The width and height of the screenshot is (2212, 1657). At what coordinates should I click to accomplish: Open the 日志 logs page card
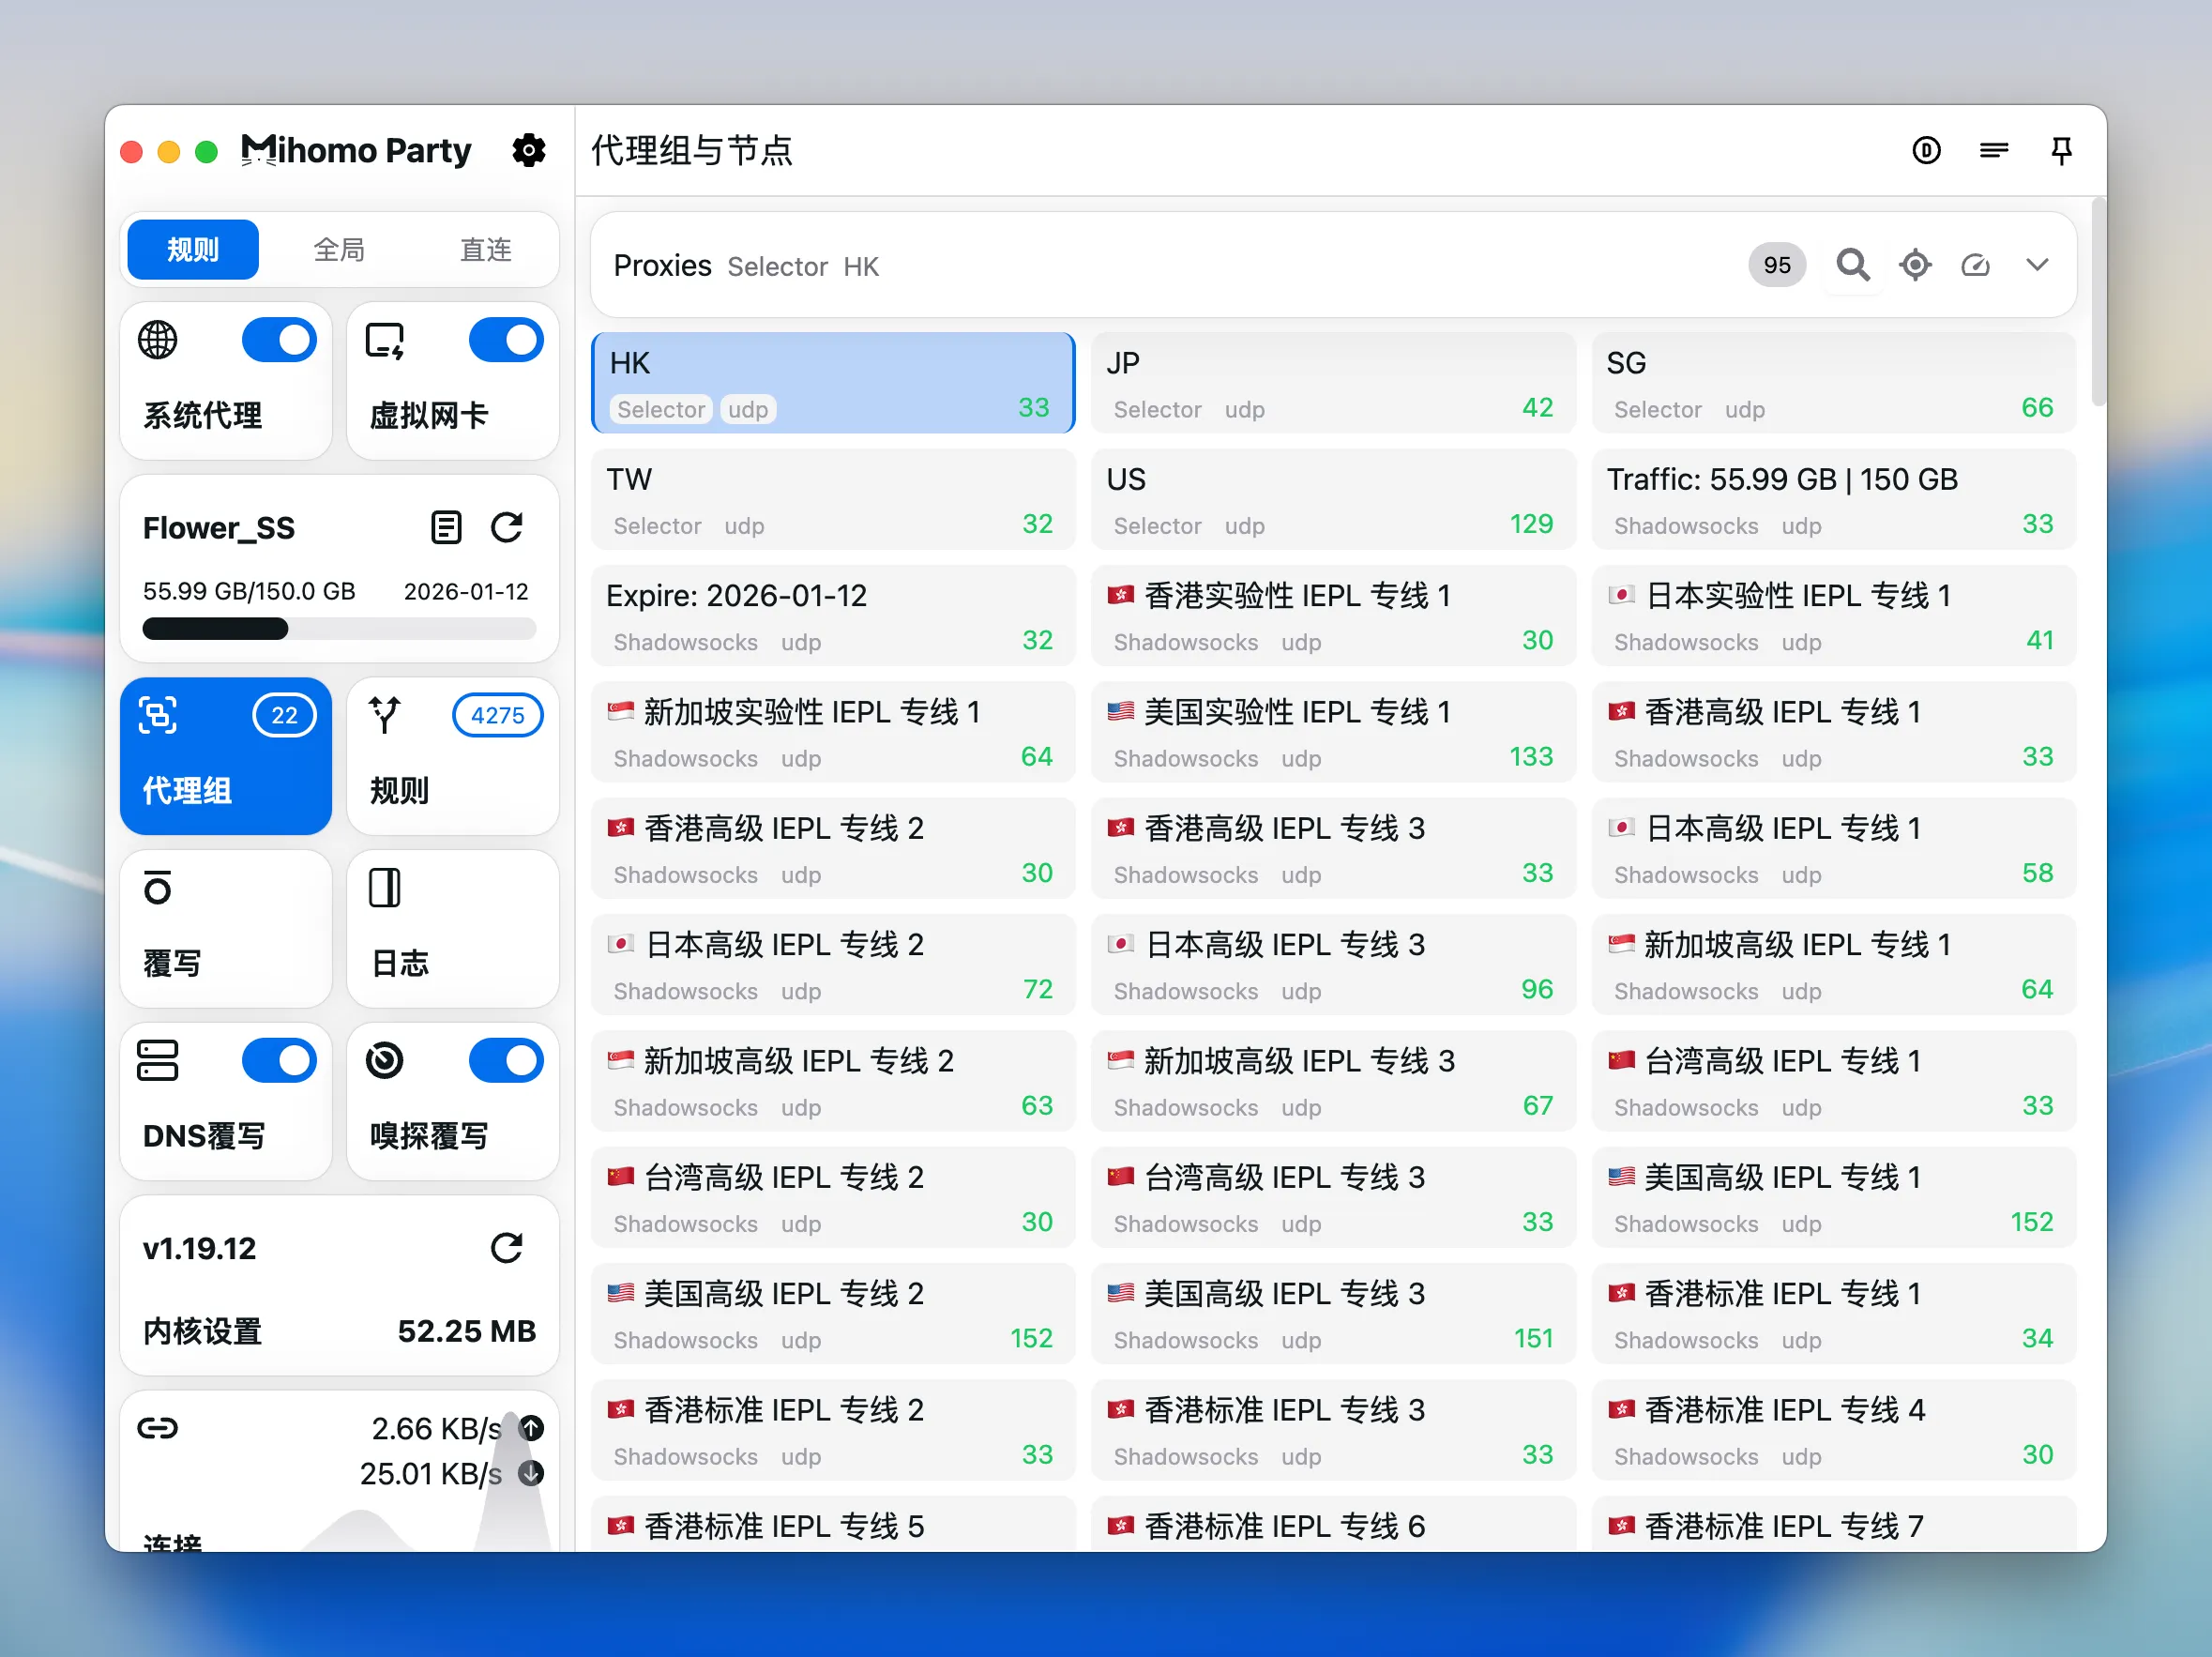pyautogui.click(x=452, y=928)
